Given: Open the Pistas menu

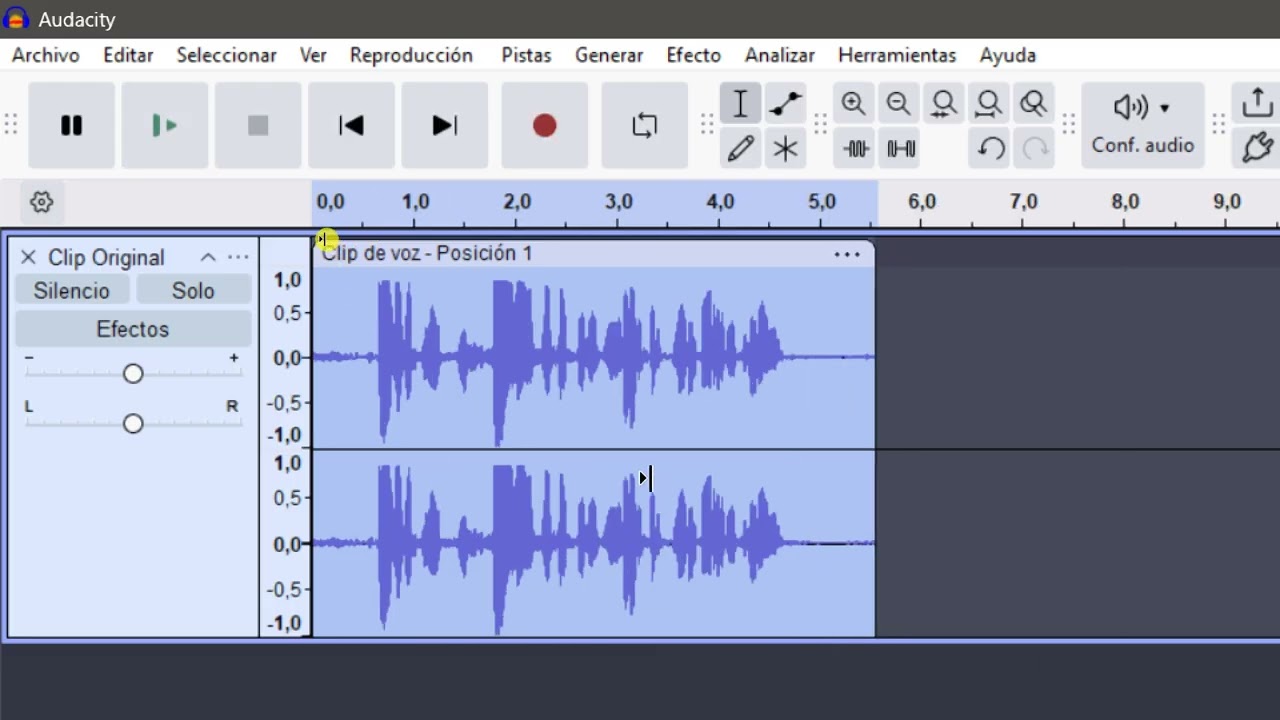Looking at the screenshot, I should pos(526,55).
